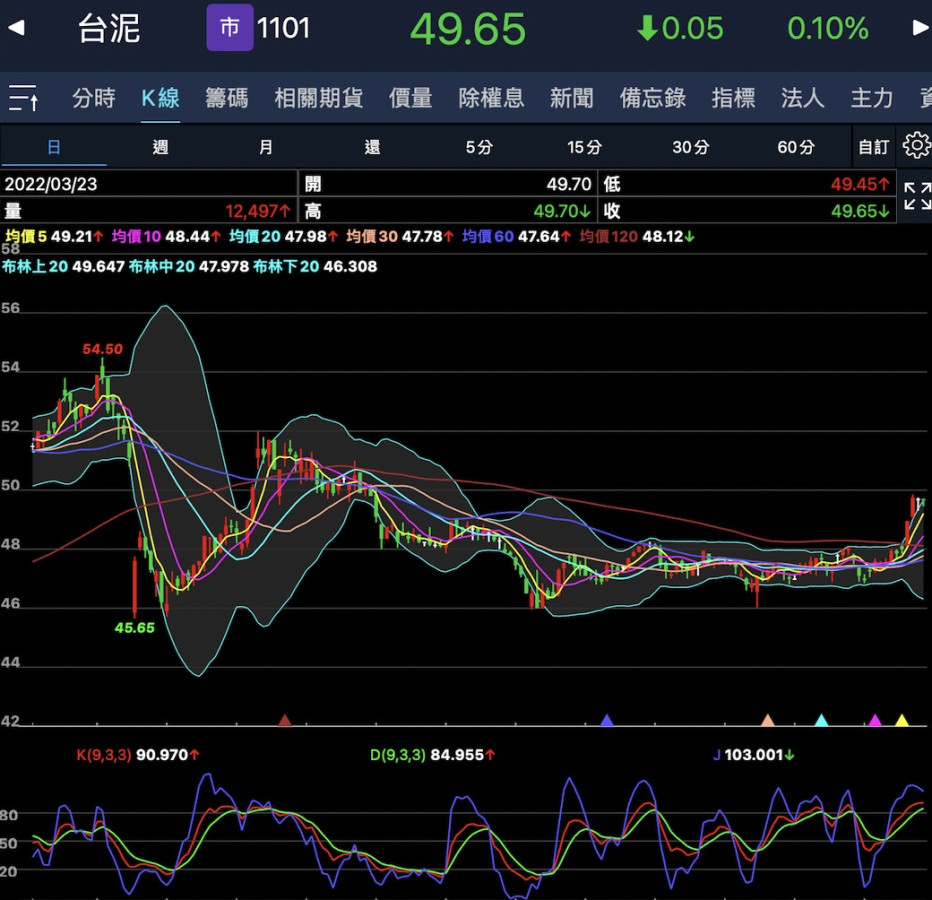Open 新聞 news section
This screenshot has height=900, width=932.
[x=571, y=98]
